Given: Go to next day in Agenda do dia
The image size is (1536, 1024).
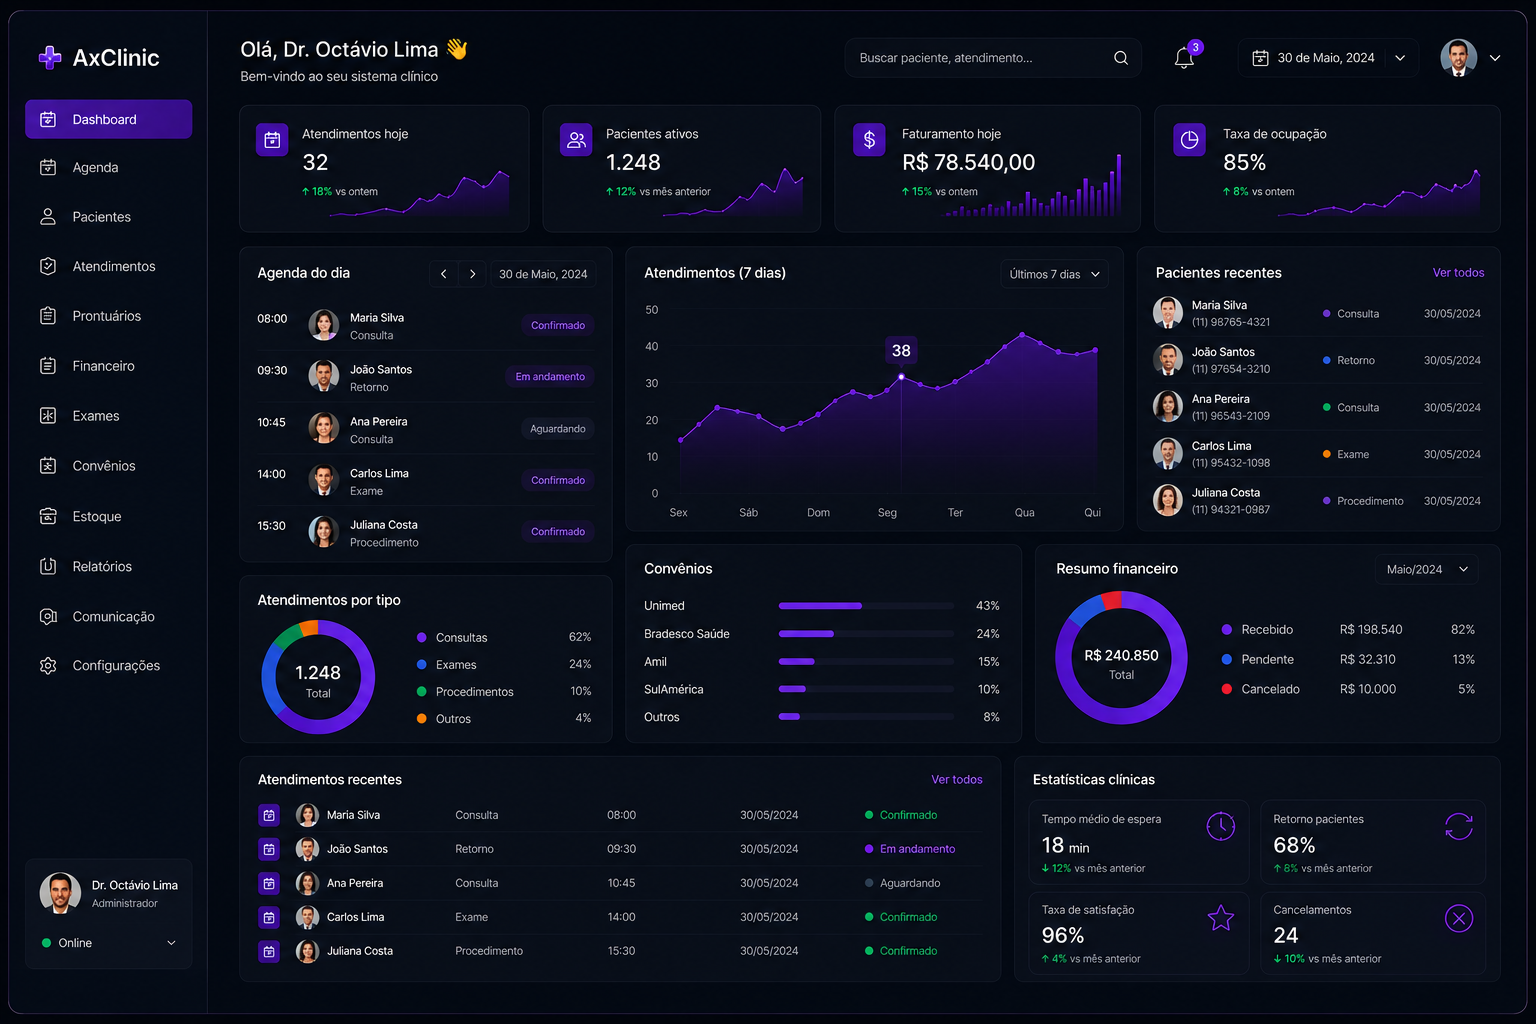Looking at the screenshot, I should point(472,274).
